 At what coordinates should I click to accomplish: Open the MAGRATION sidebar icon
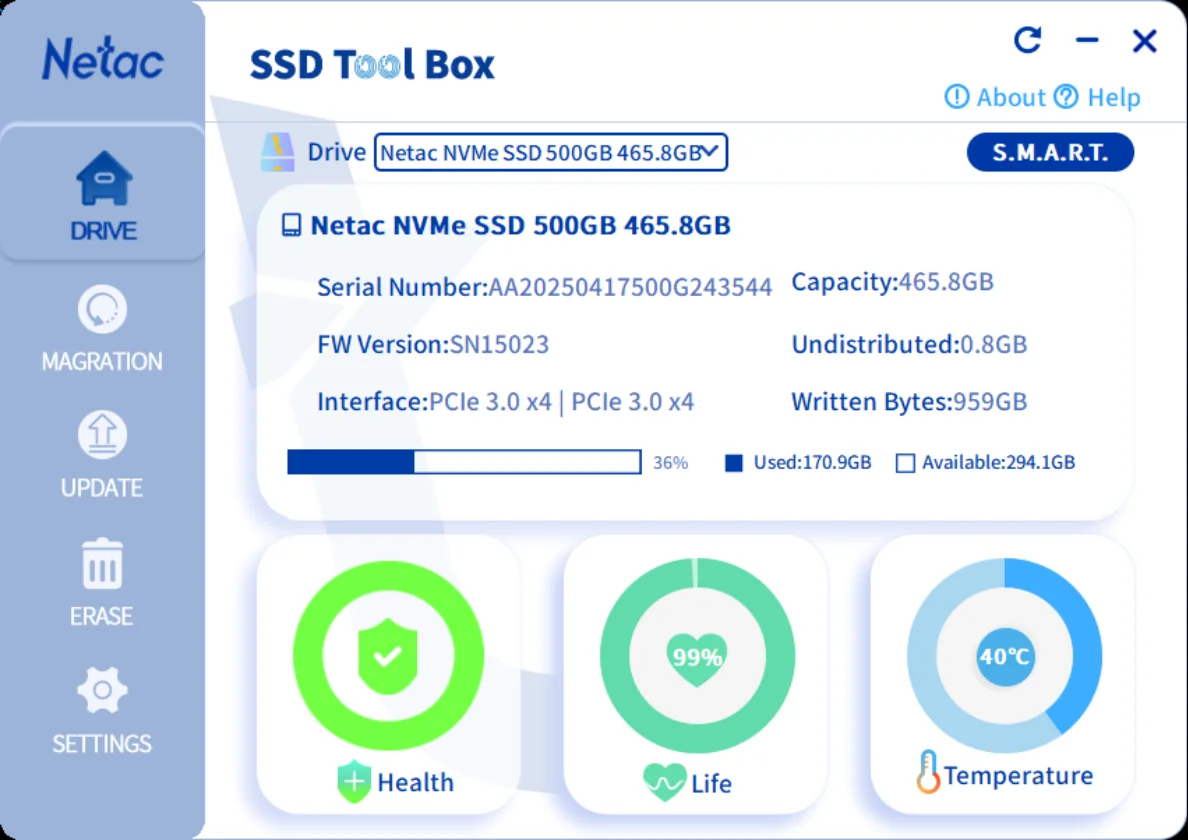coord(102,309)
